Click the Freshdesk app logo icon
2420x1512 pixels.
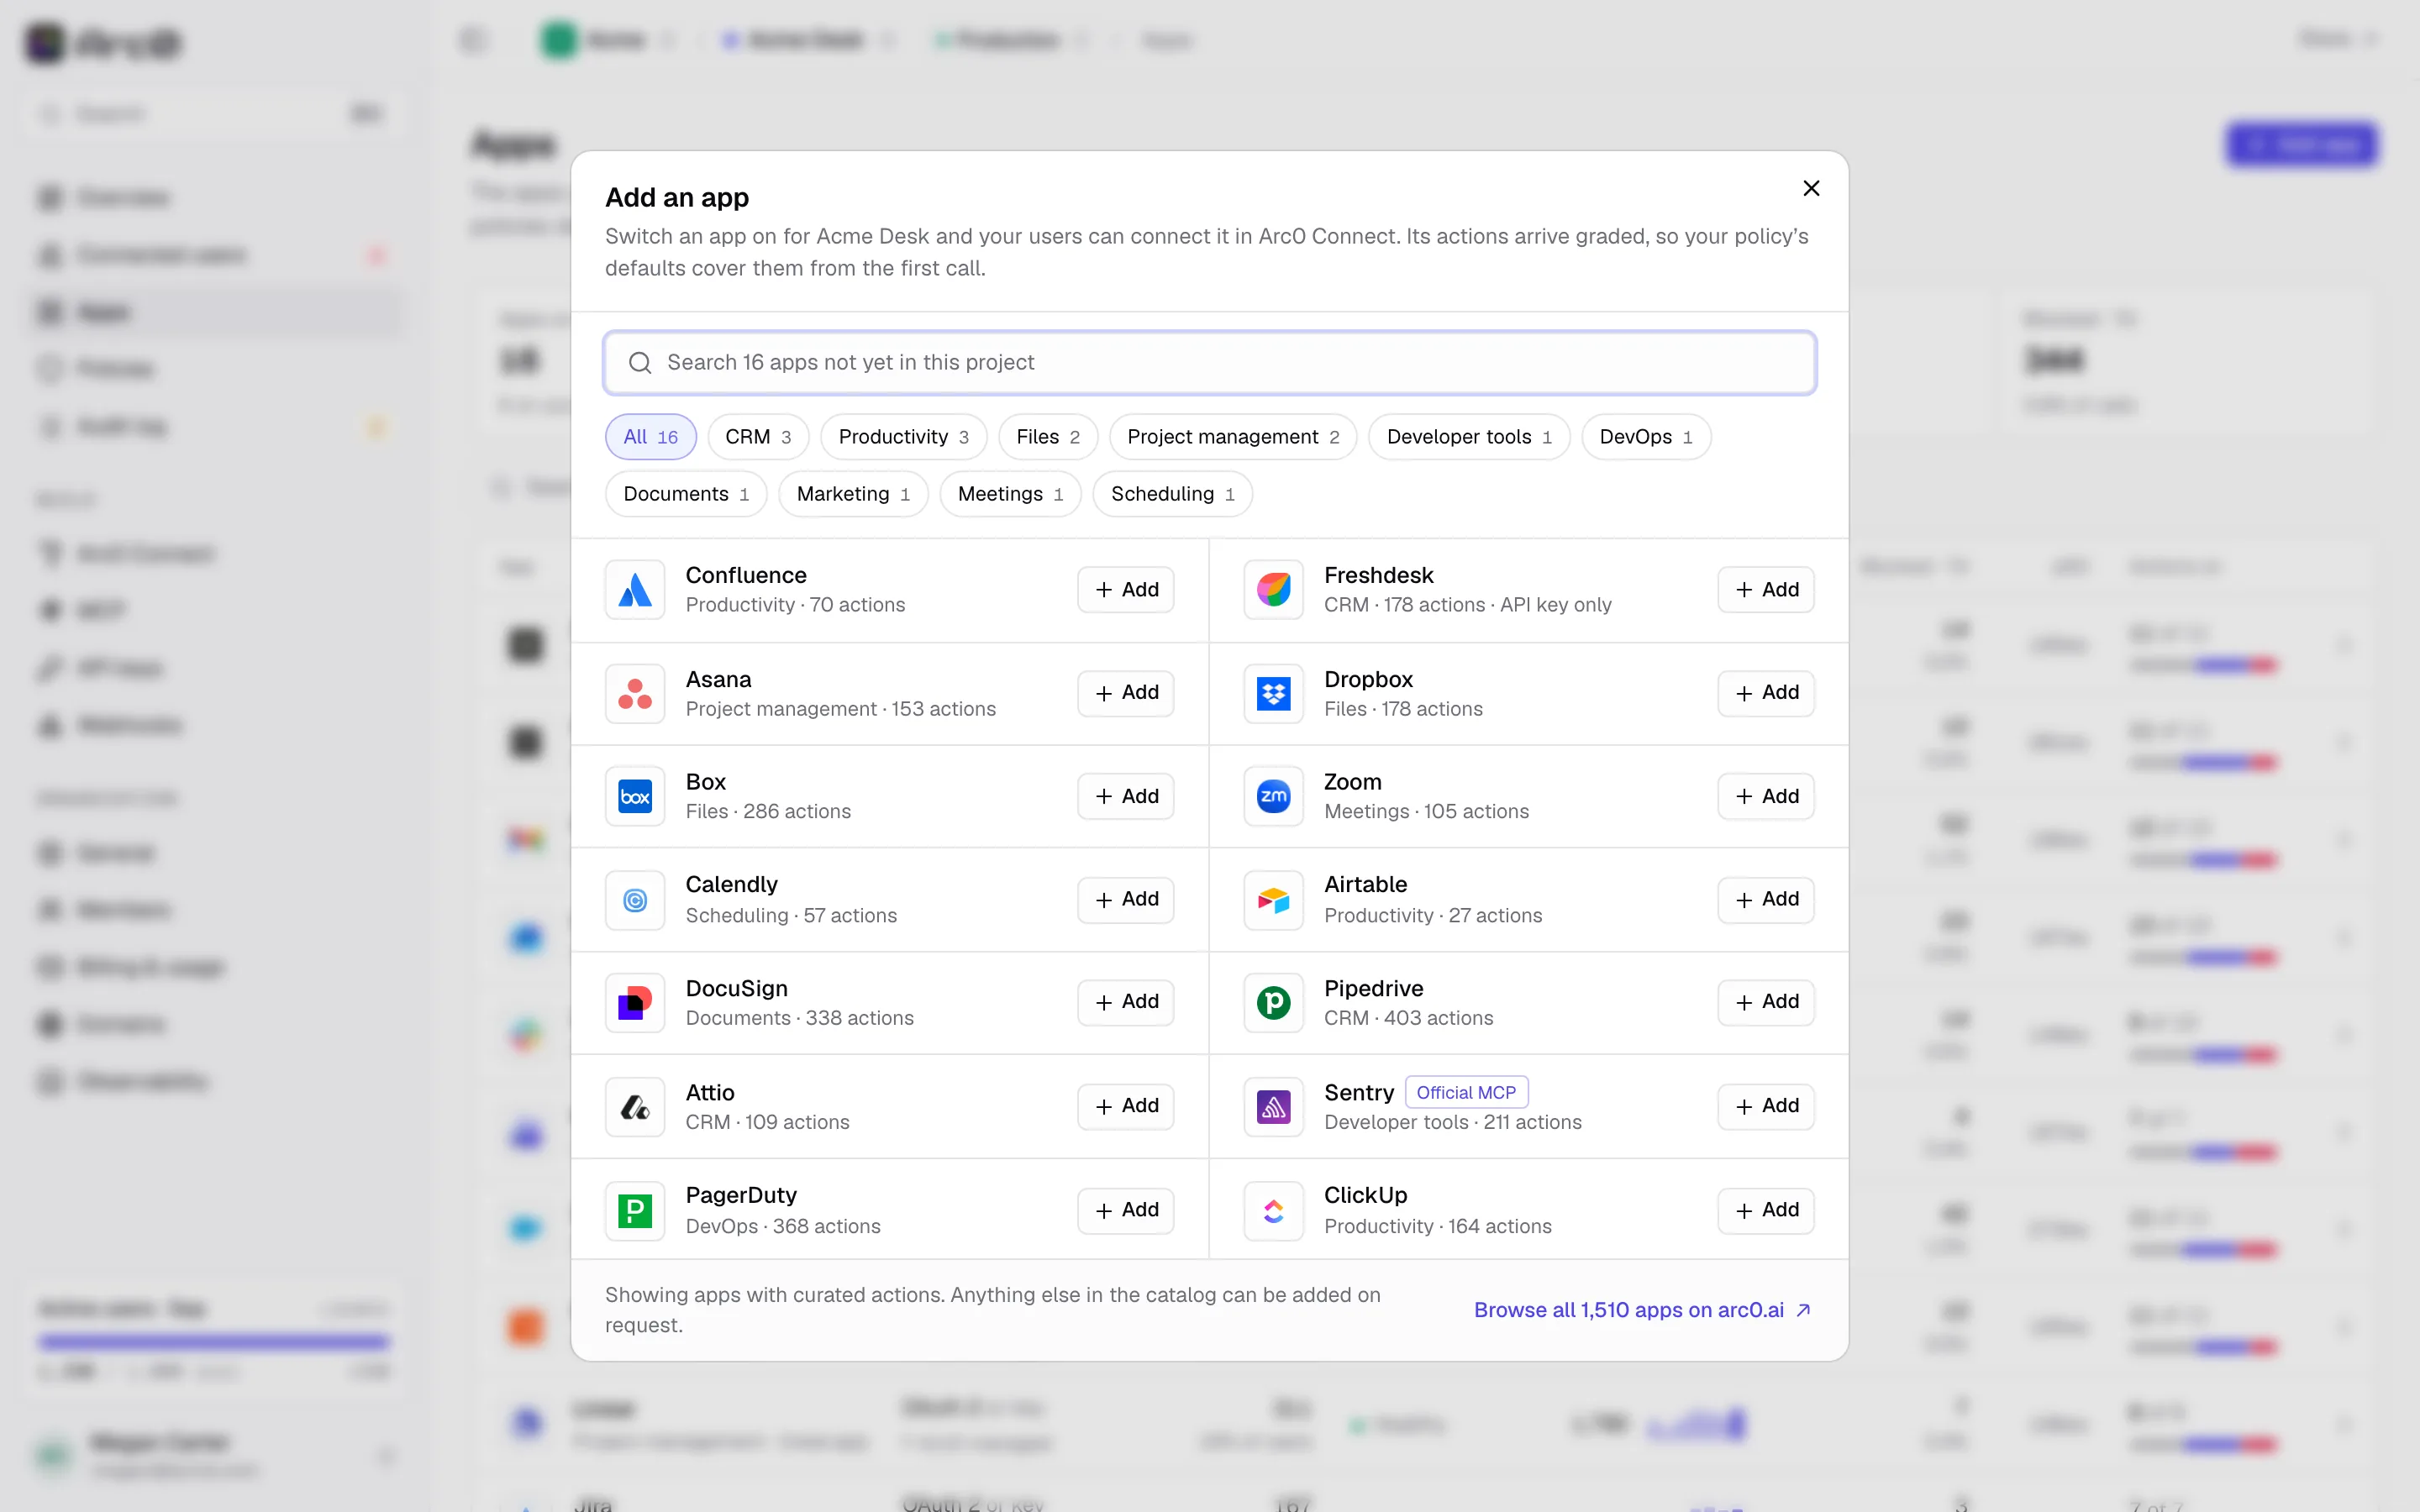(1273, 589)
